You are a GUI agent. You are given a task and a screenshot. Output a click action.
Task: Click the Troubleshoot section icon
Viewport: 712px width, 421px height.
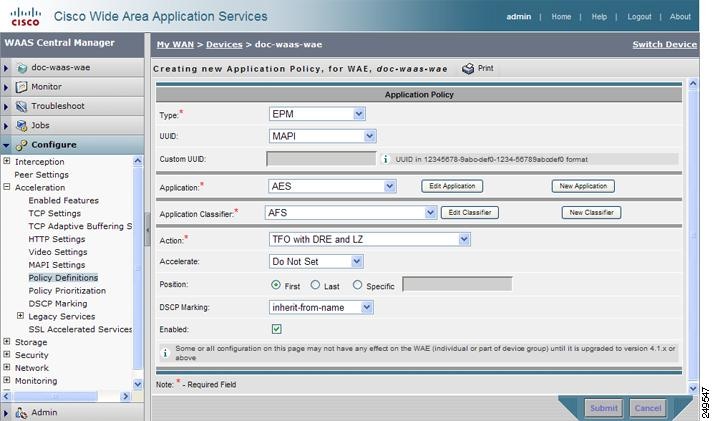coord(21,106)
